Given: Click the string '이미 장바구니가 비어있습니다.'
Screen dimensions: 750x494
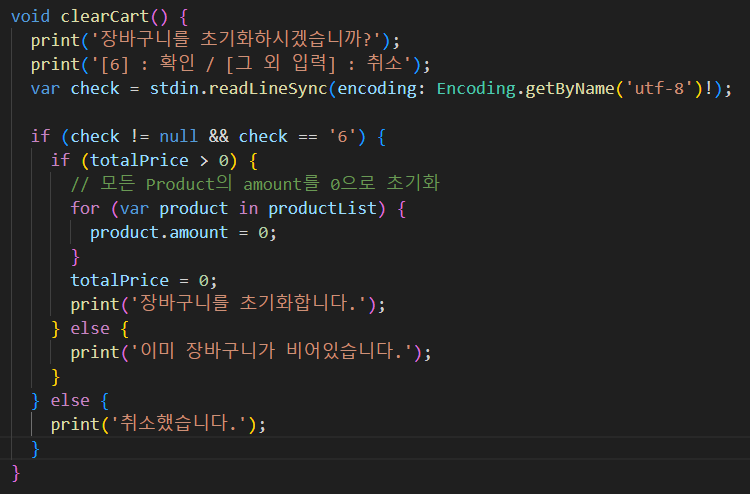Looking at the screenshot, I should coord(273,352).
